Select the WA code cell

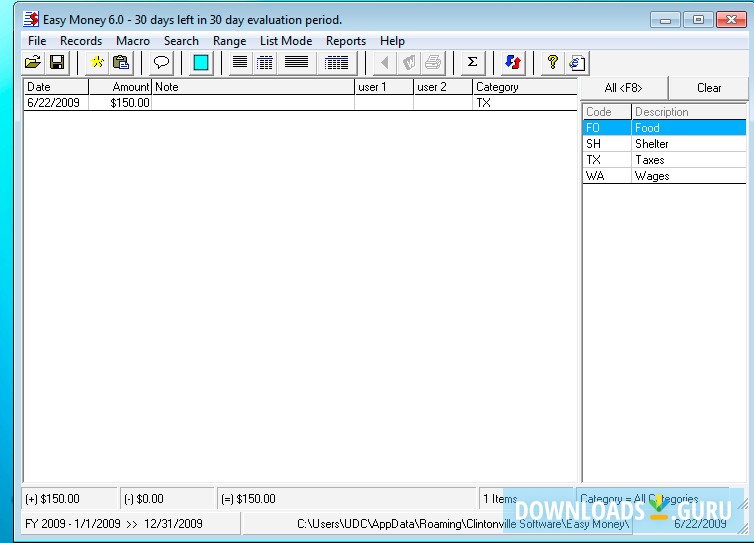point(607,176)
